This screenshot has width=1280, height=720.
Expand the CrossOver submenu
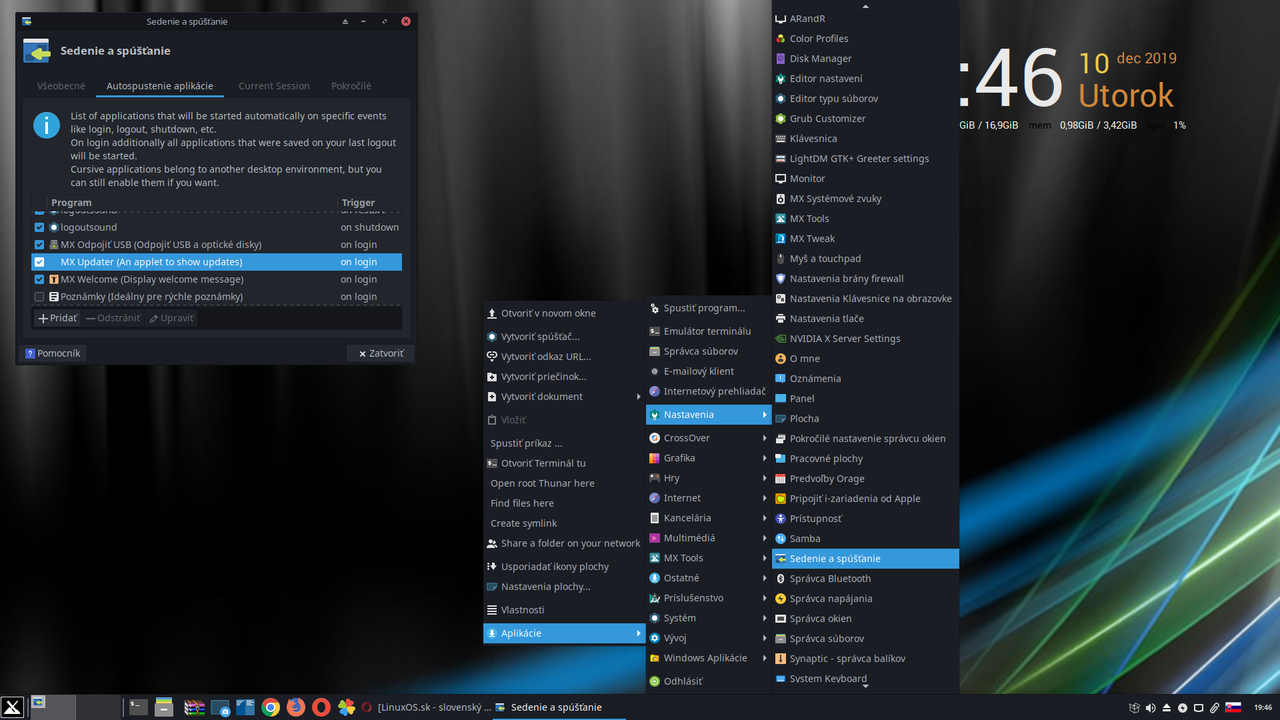pyautogui.click(x=709, y=438)
